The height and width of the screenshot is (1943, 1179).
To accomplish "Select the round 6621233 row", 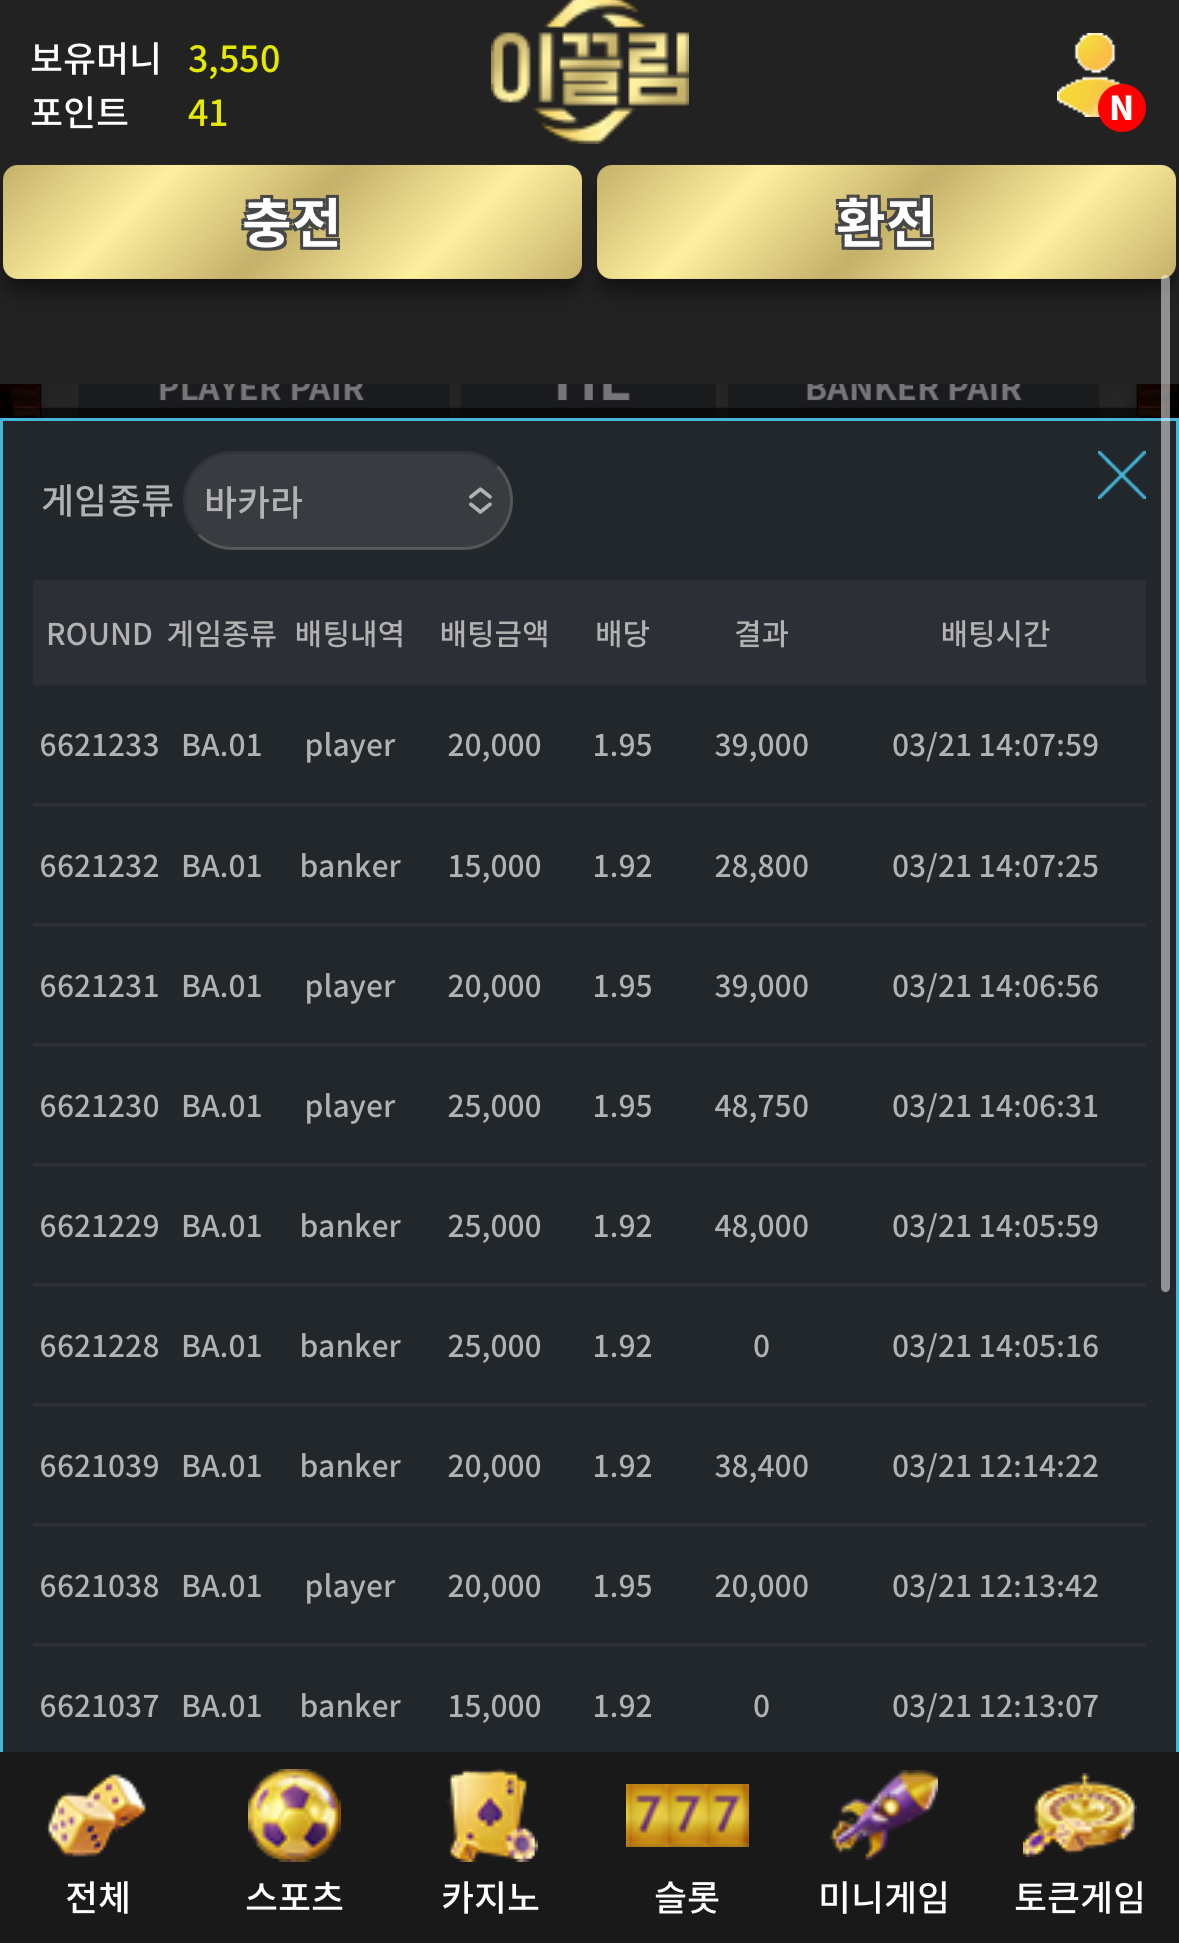I will click(x=589, y=745).
